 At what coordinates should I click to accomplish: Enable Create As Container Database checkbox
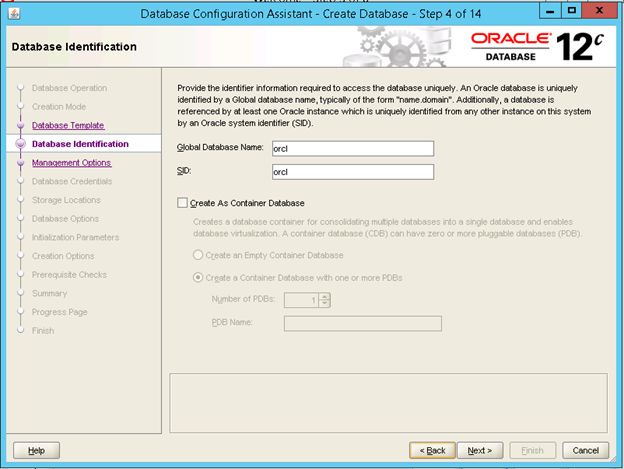coord(182,203)
